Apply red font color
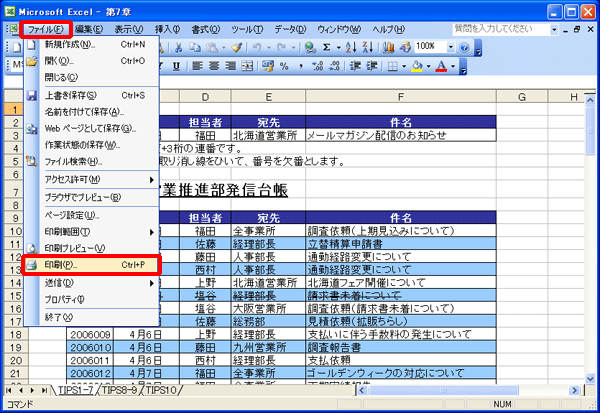This screenshot has width=600, height=413. [x=442, y=67]
